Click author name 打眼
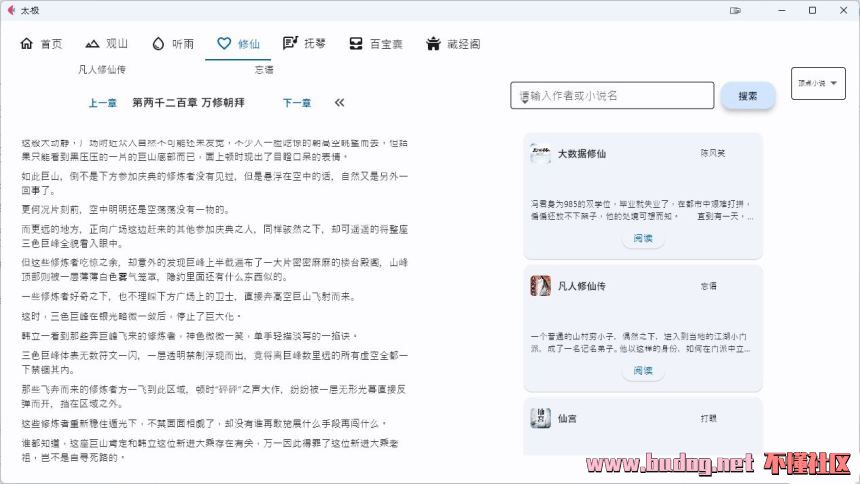The image size is (860, 484). click(708, 418)
